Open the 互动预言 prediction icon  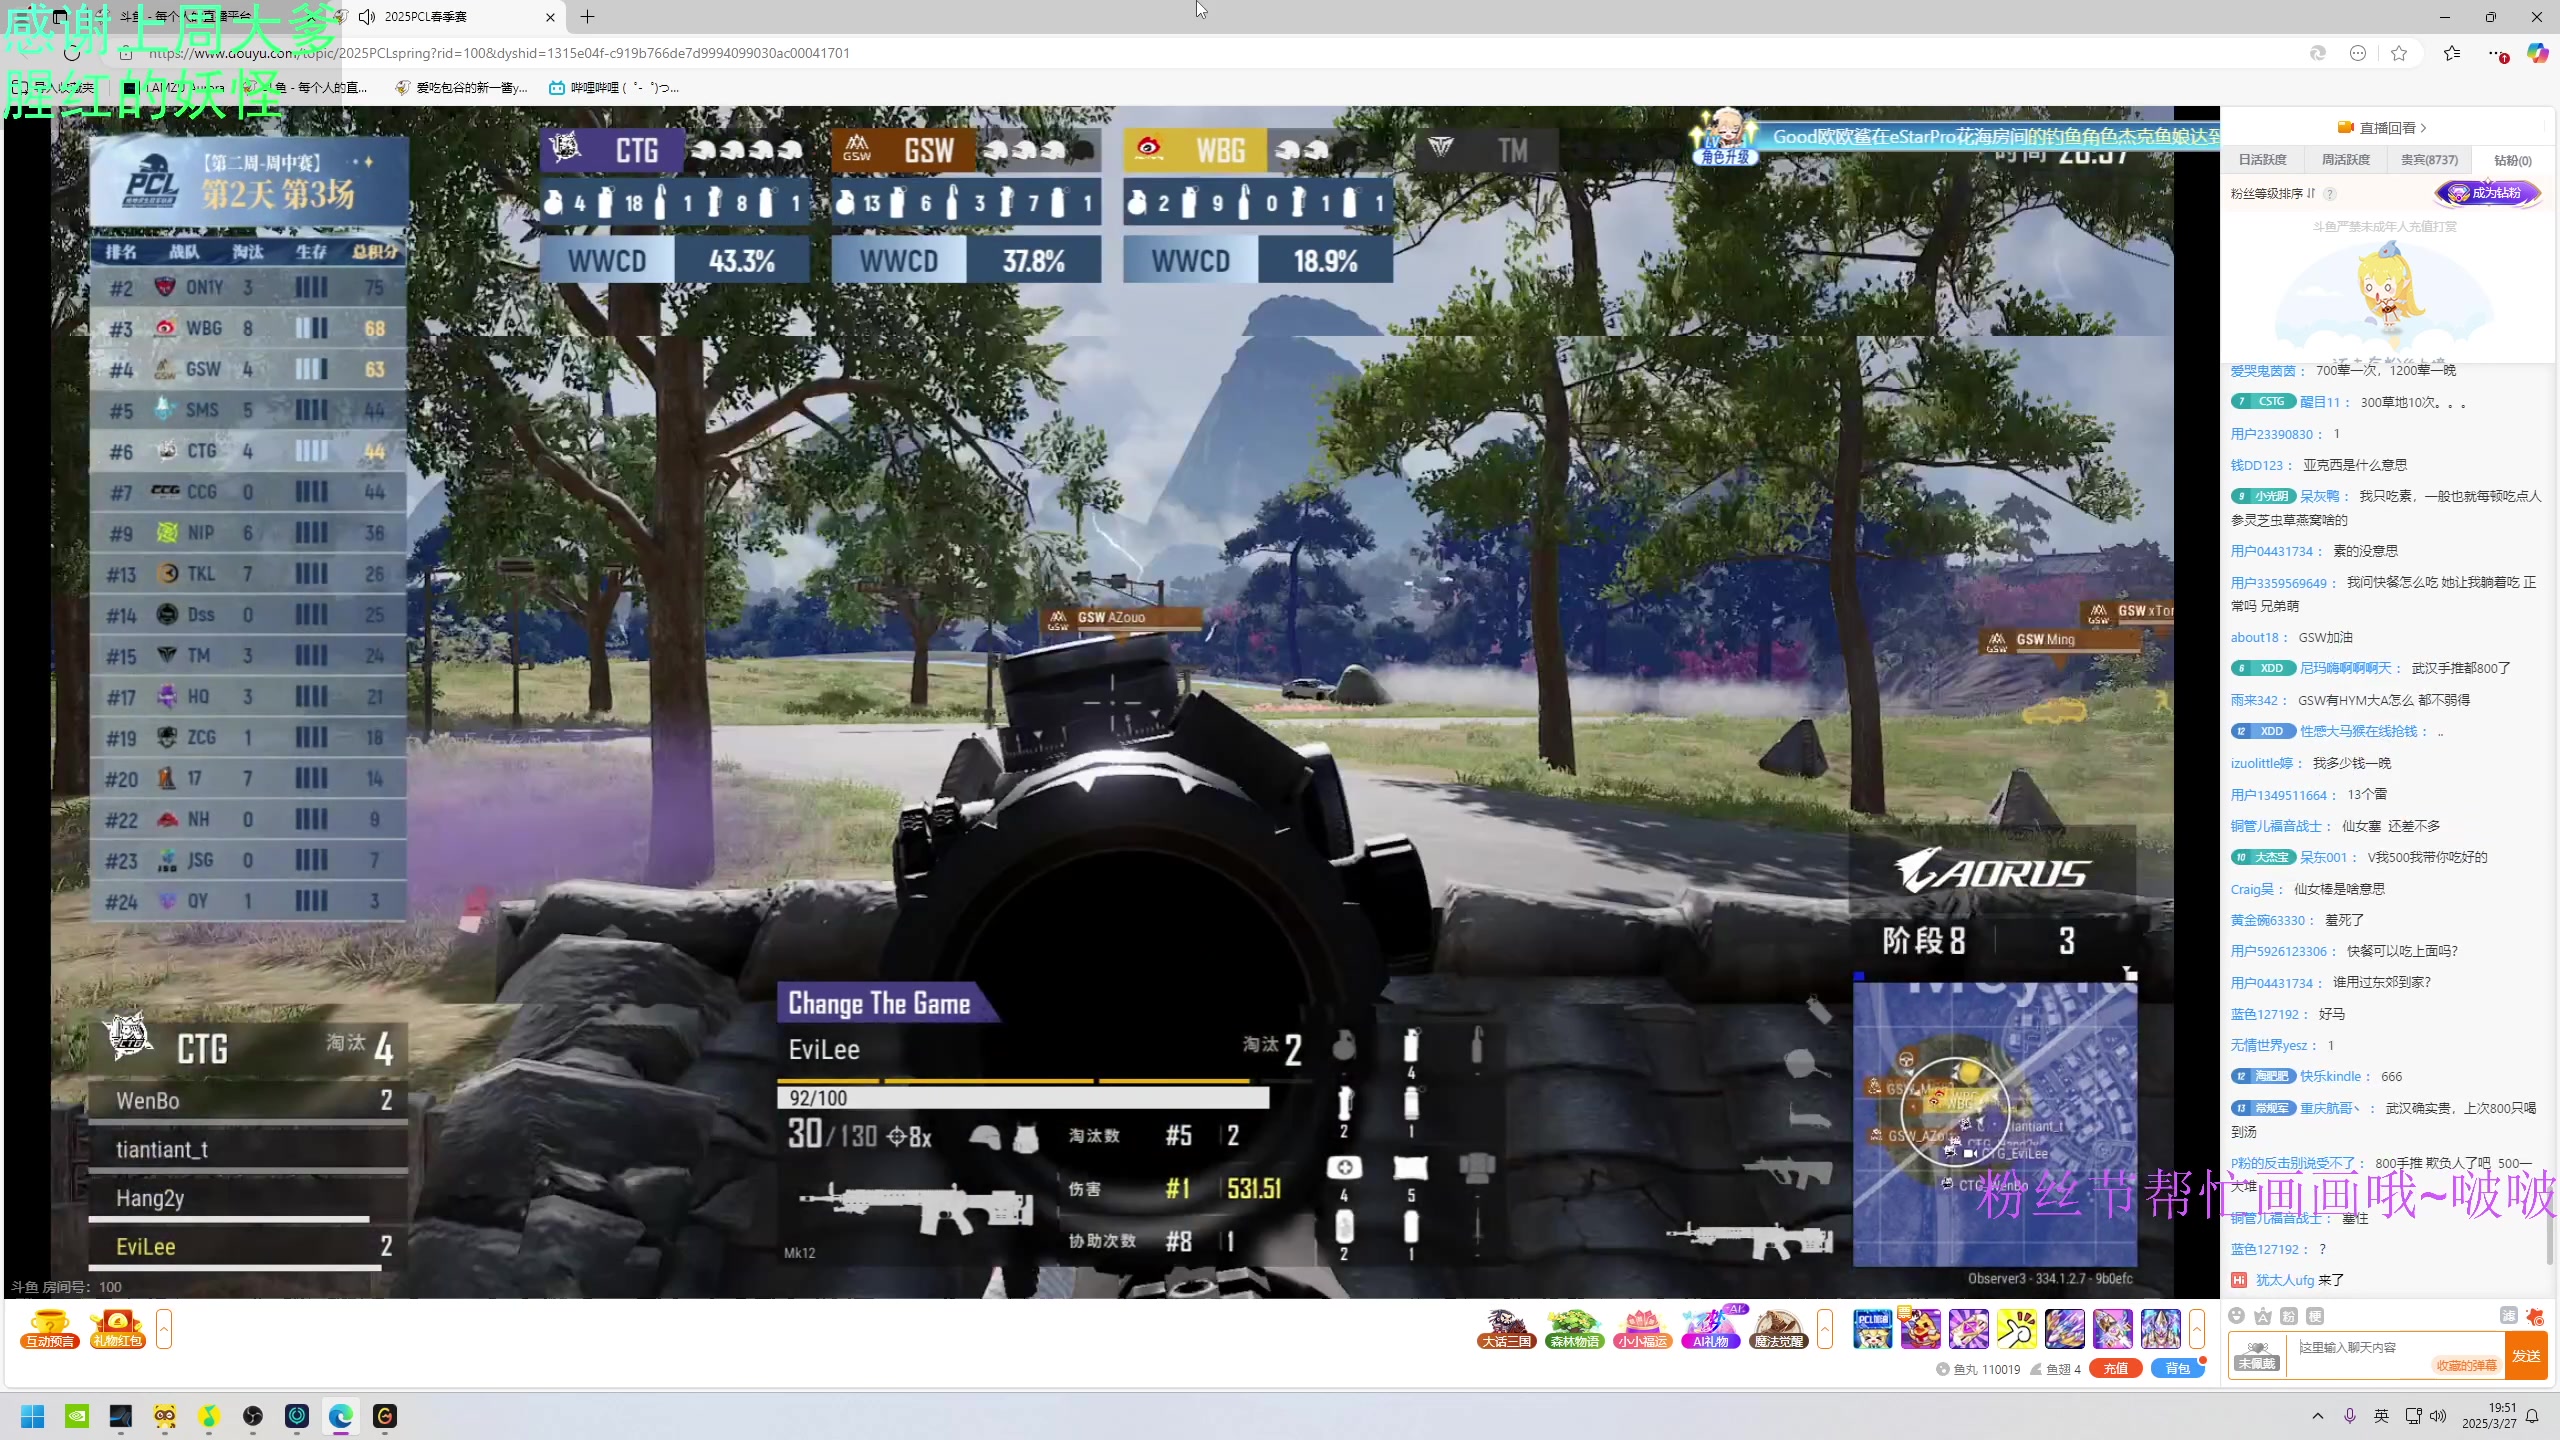coord(50,1329)
